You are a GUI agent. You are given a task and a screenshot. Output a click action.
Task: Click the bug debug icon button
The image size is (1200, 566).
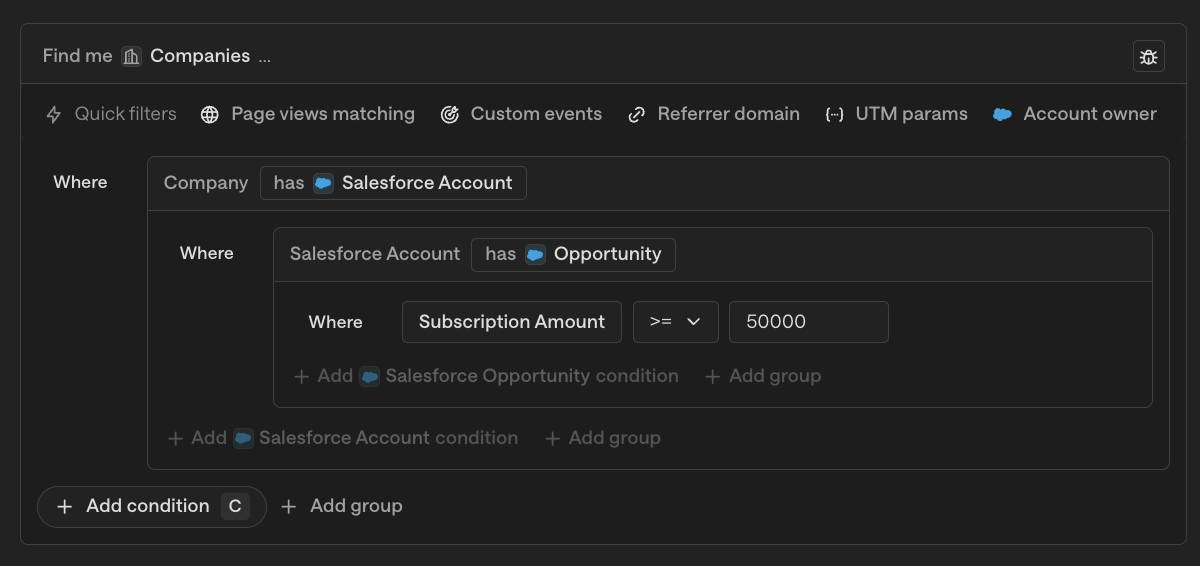1149,56
